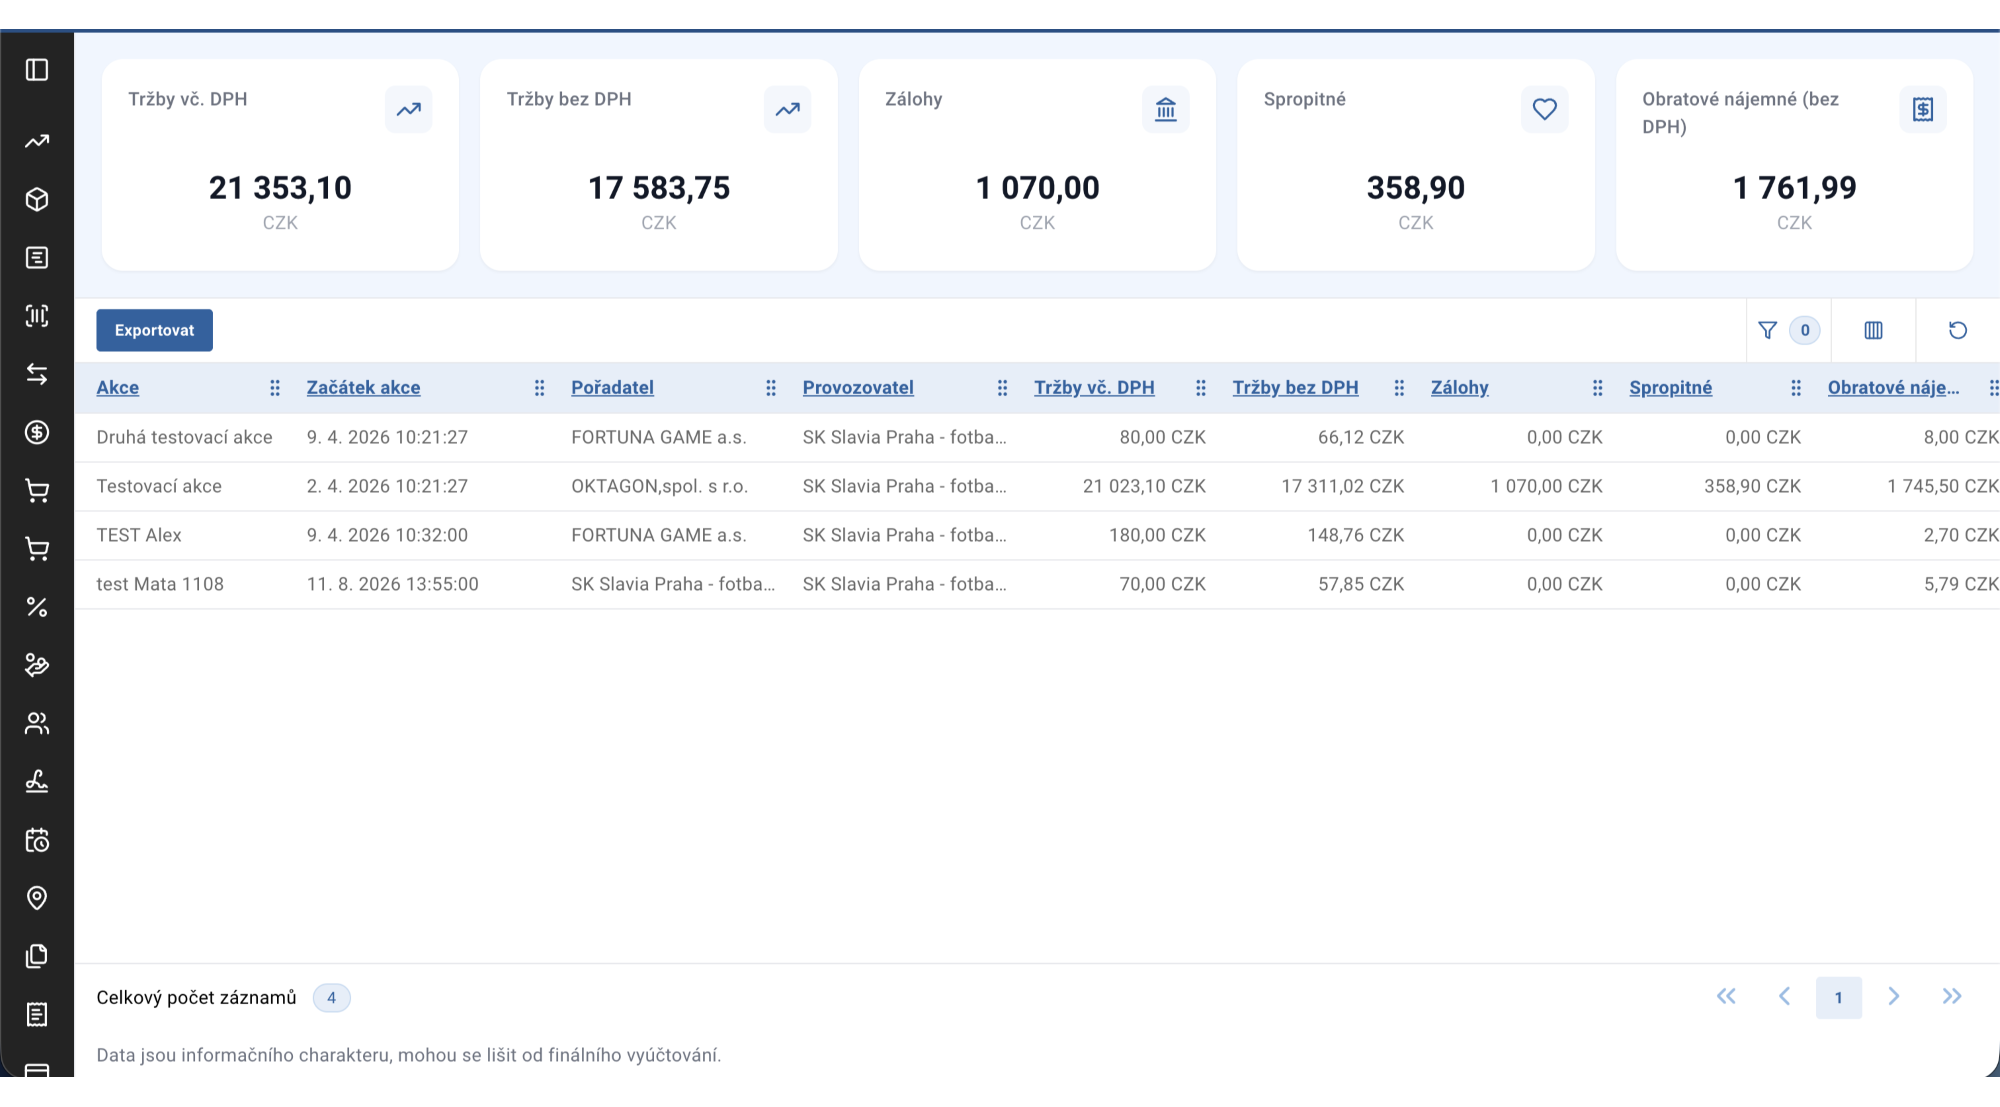Open the location pin sidebar icon
The image size is (2000, 1107).
tap(37, 898)
